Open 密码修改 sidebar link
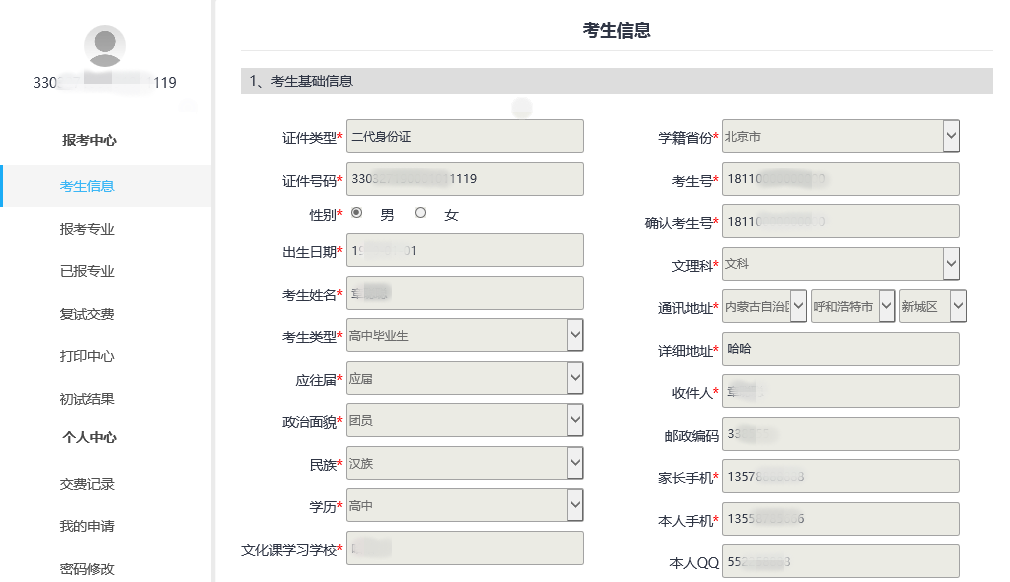This screenshot has width=1010, height=582. tap(87, 569)
